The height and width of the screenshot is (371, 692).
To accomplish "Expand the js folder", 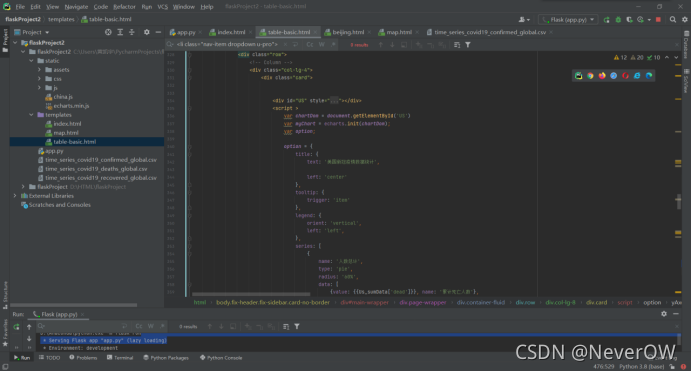I will point(39,88).
